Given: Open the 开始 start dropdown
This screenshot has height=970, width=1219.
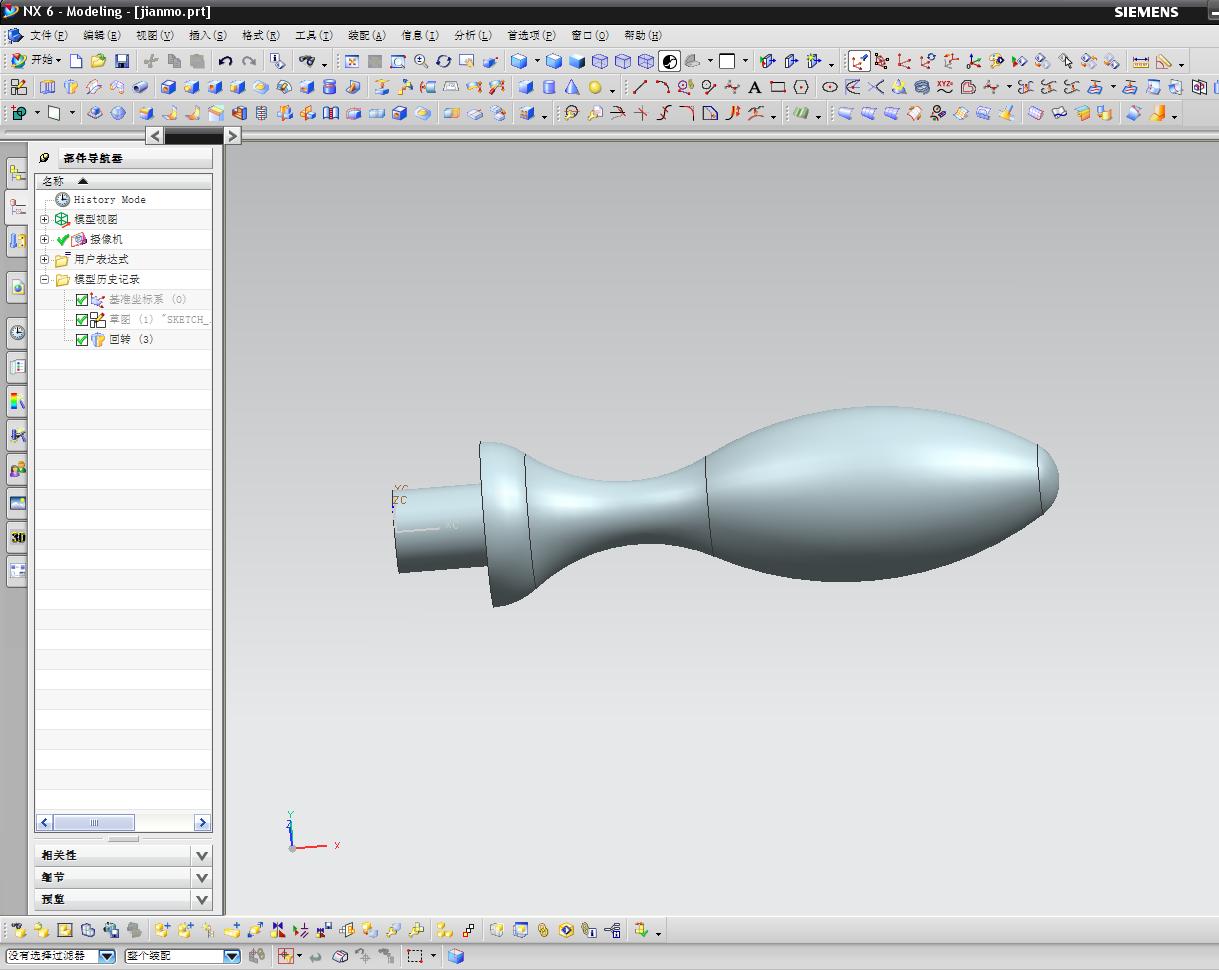Looking at the screenshot, I should click(38, 61).
